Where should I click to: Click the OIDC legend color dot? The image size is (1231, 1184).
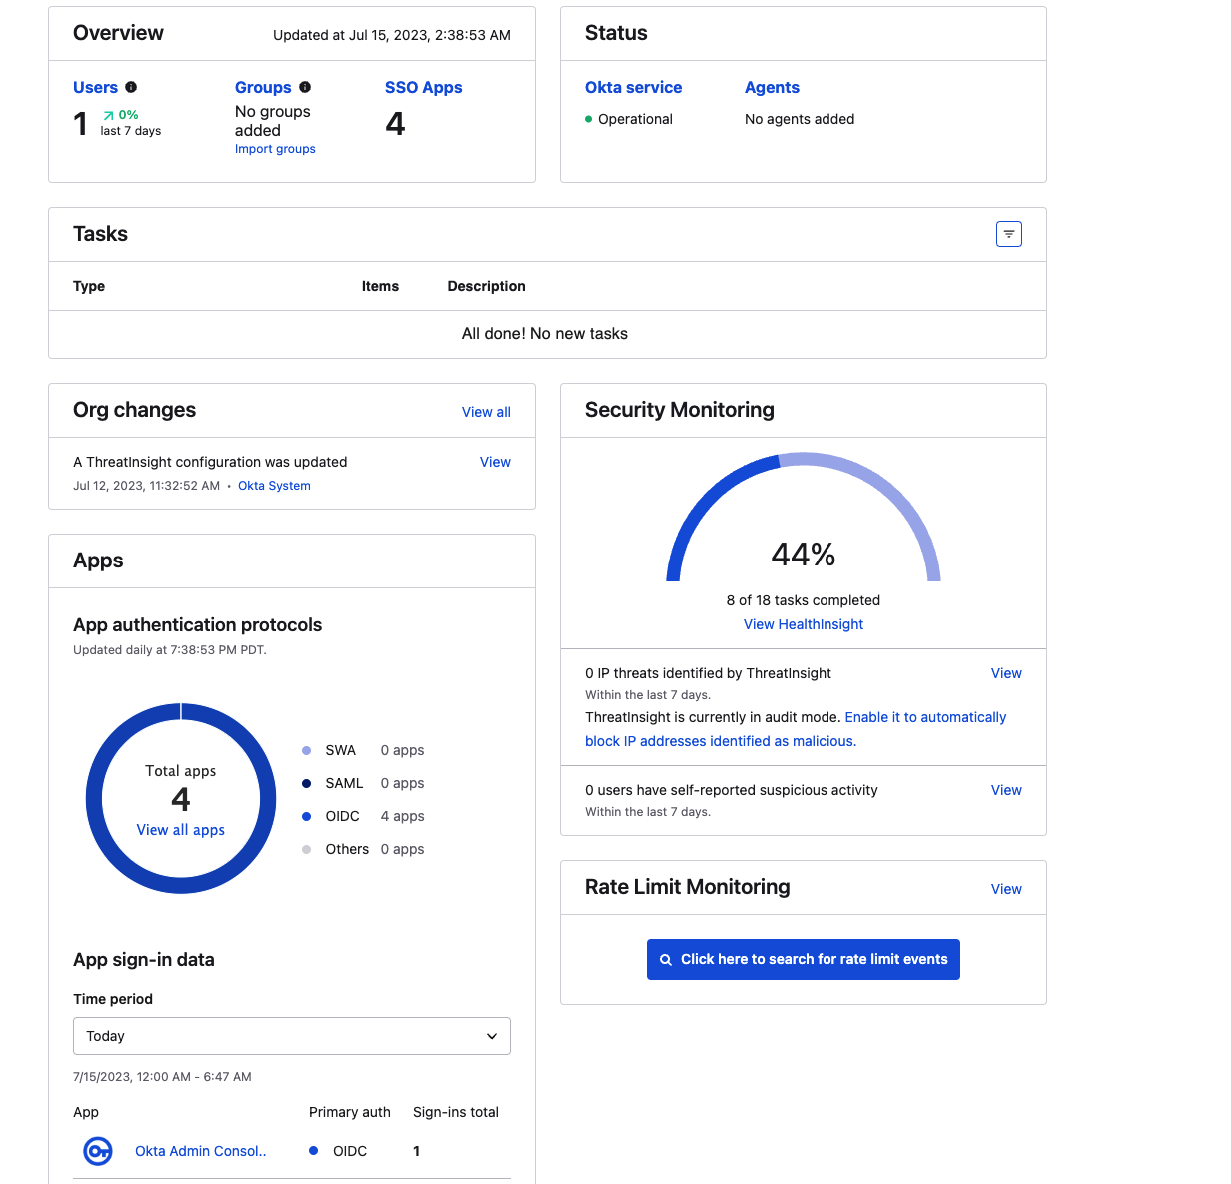[x=306, y=816]
